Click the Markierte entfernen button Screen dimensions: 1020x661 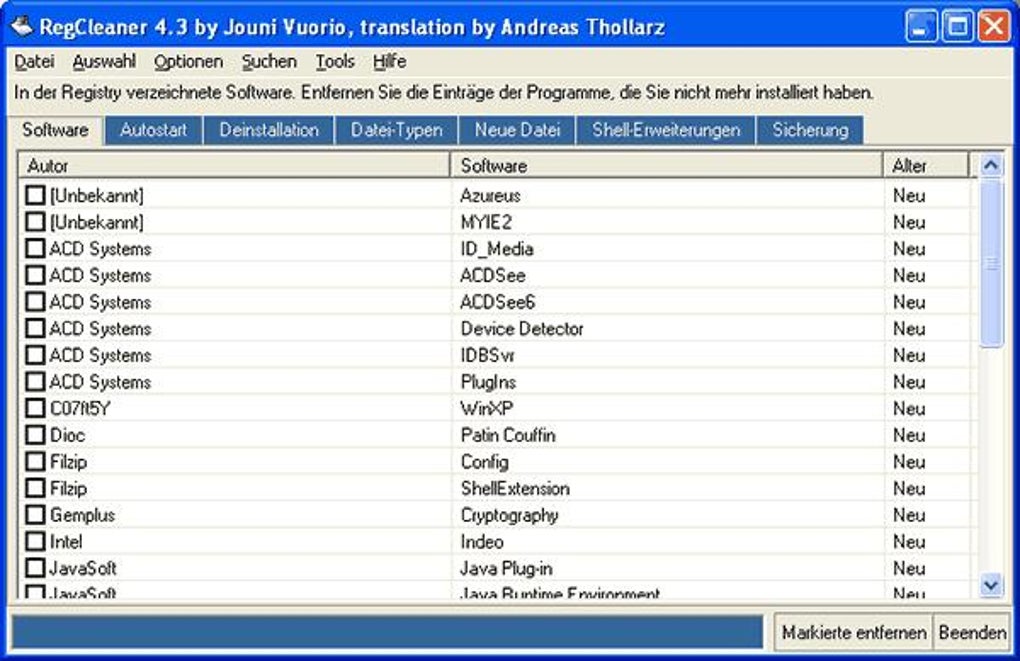pyautogui.click(x=853, y=632)
